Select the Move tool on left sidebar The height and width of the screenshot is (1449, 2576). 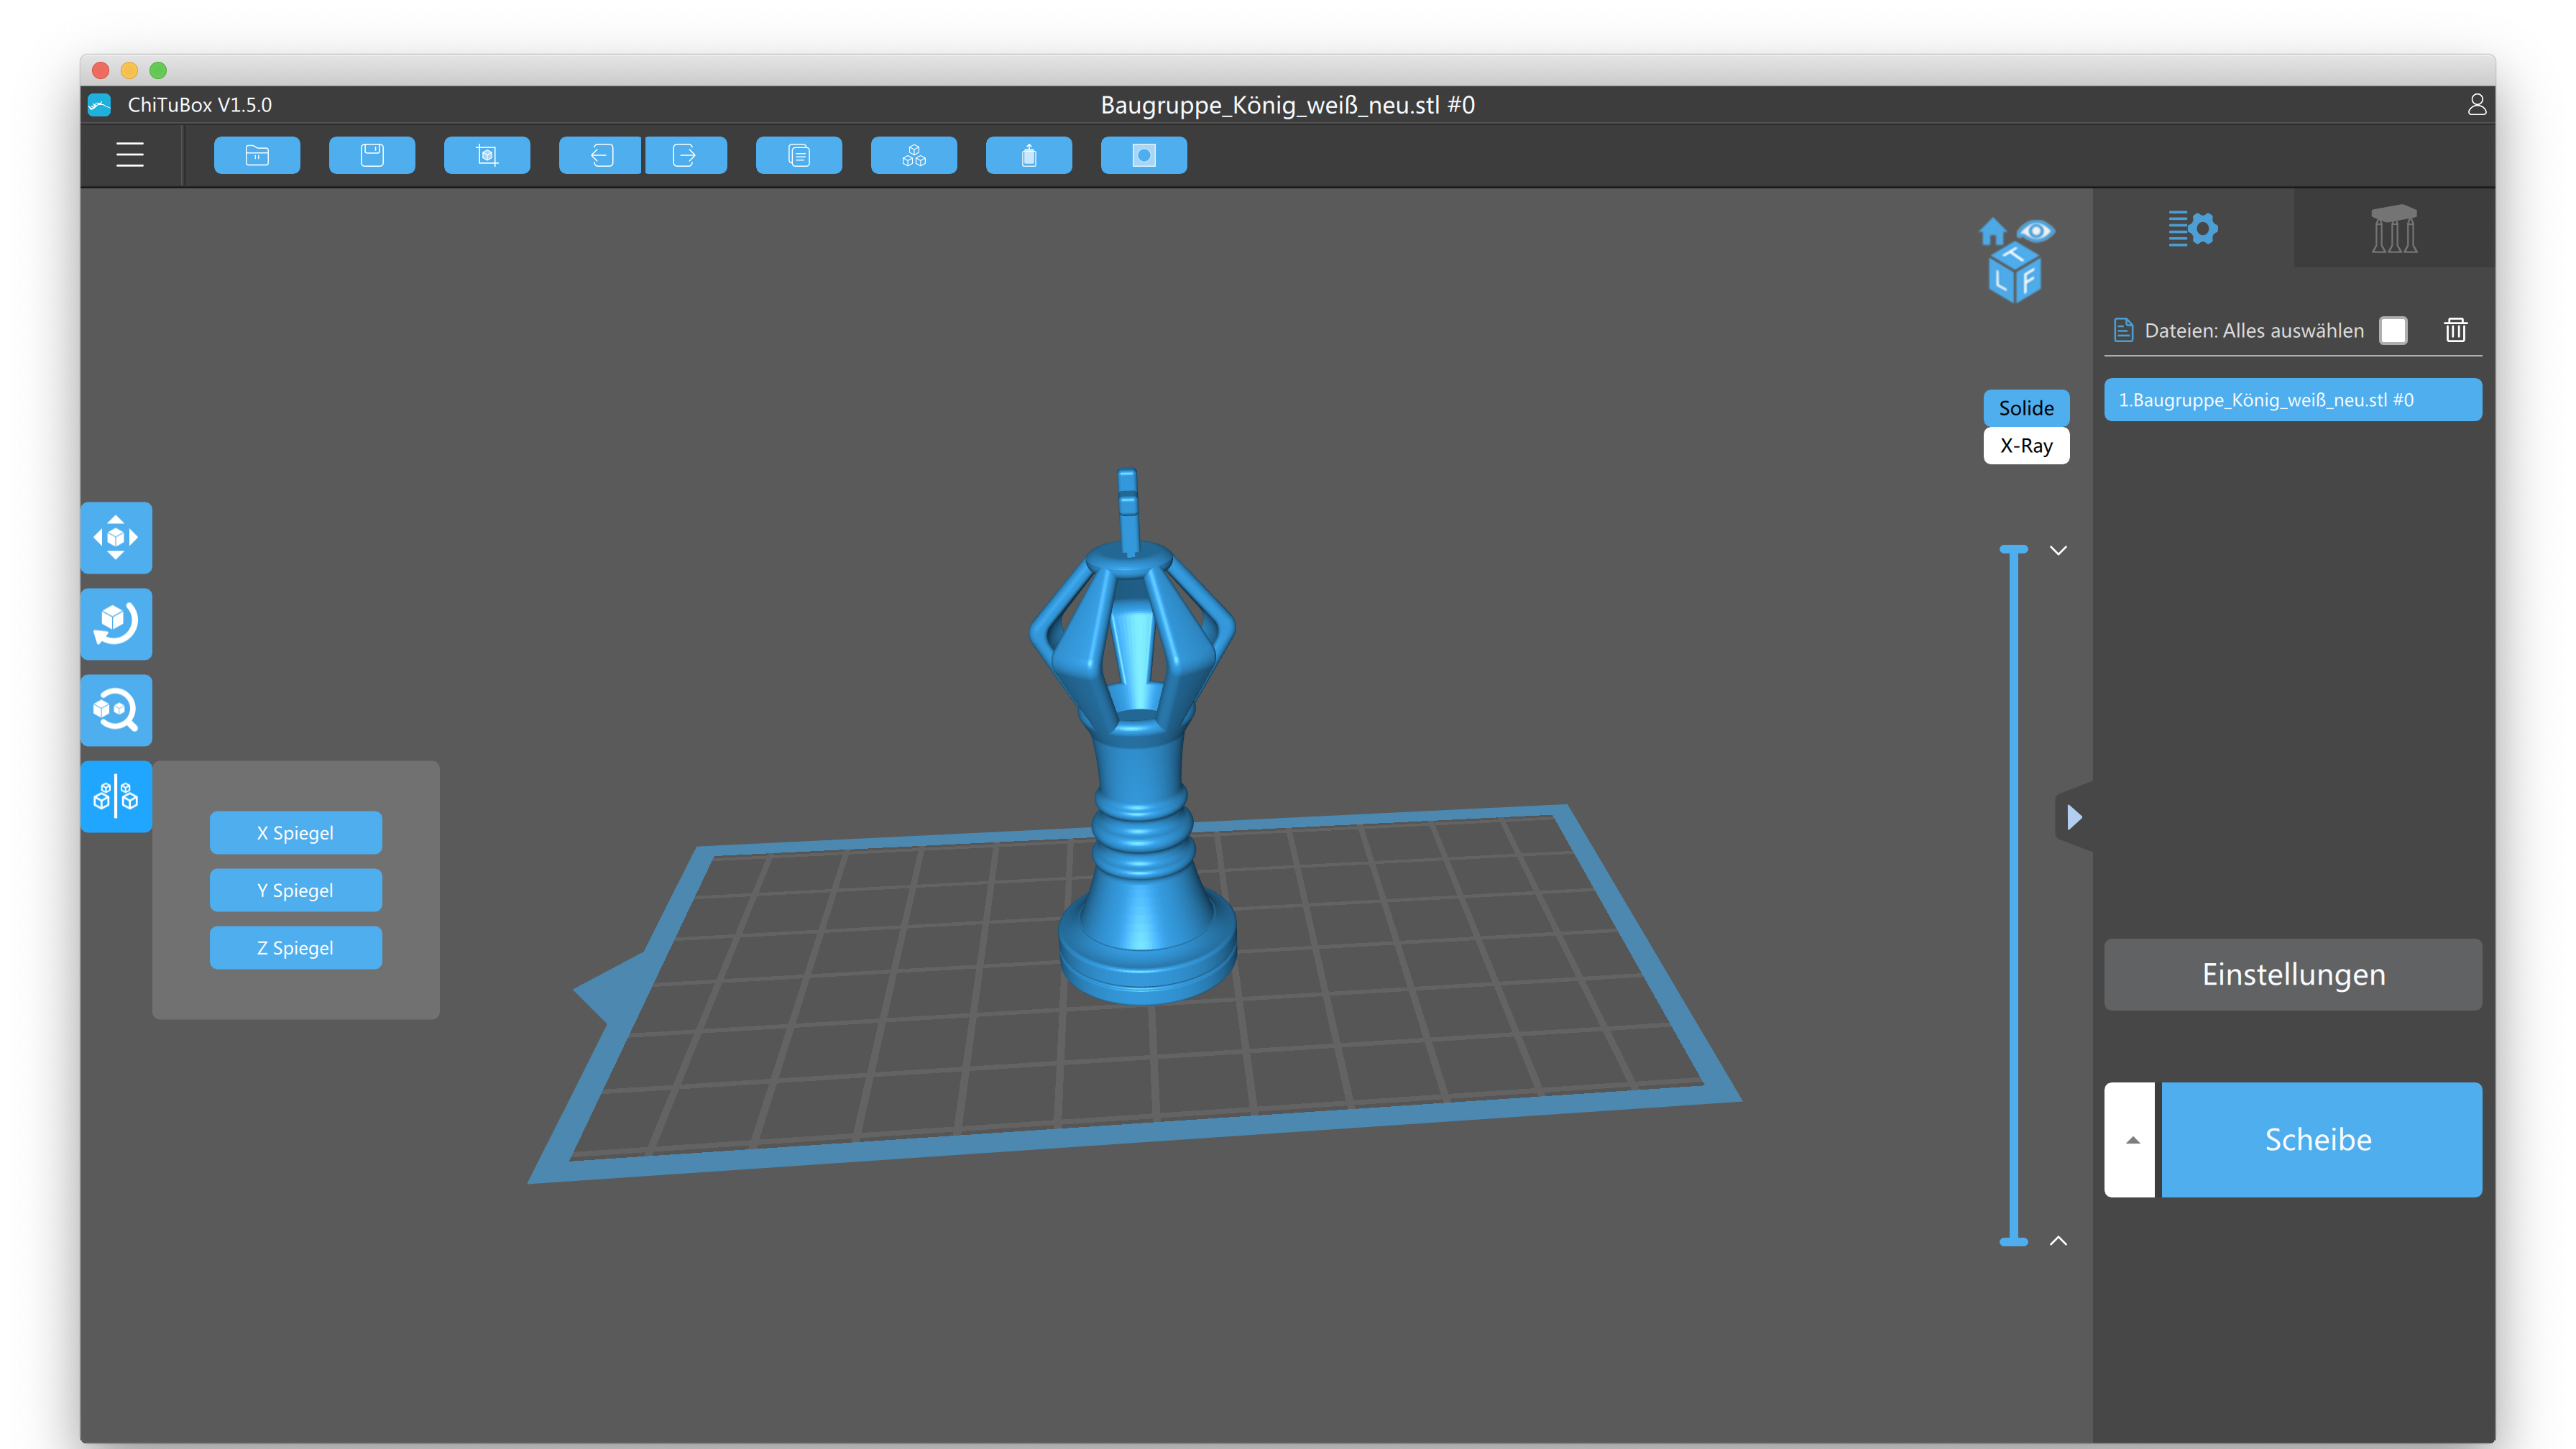tap(116, 537)
